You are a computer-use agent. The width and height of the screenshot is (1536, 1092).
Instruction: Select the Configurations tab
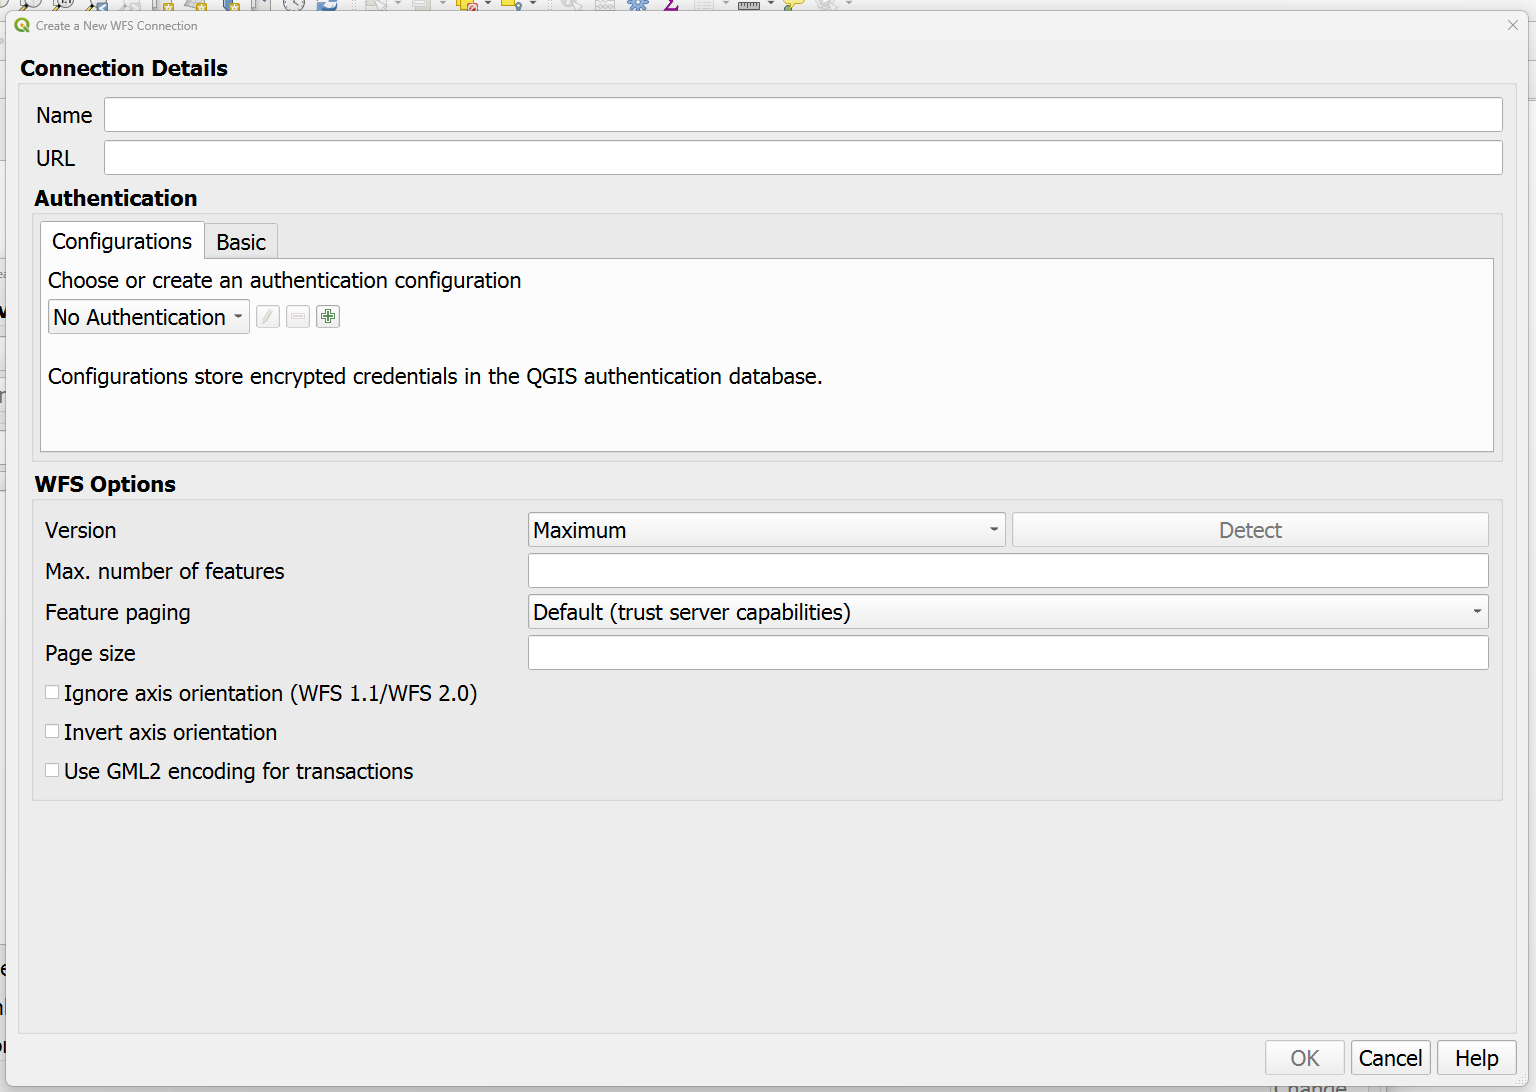tap(121, 241)
